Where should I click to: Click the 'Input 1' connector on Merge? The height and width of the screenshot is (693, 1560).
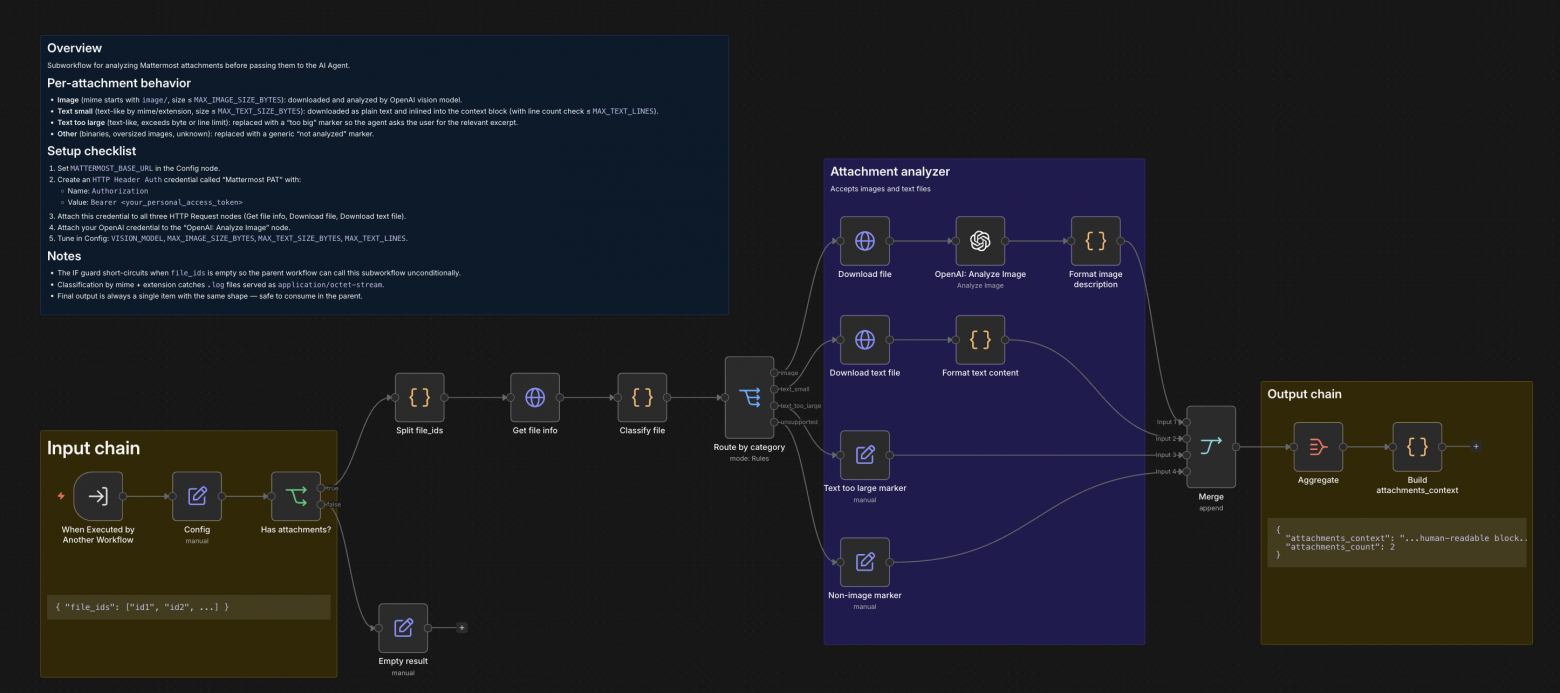(x=1186, y=422)
